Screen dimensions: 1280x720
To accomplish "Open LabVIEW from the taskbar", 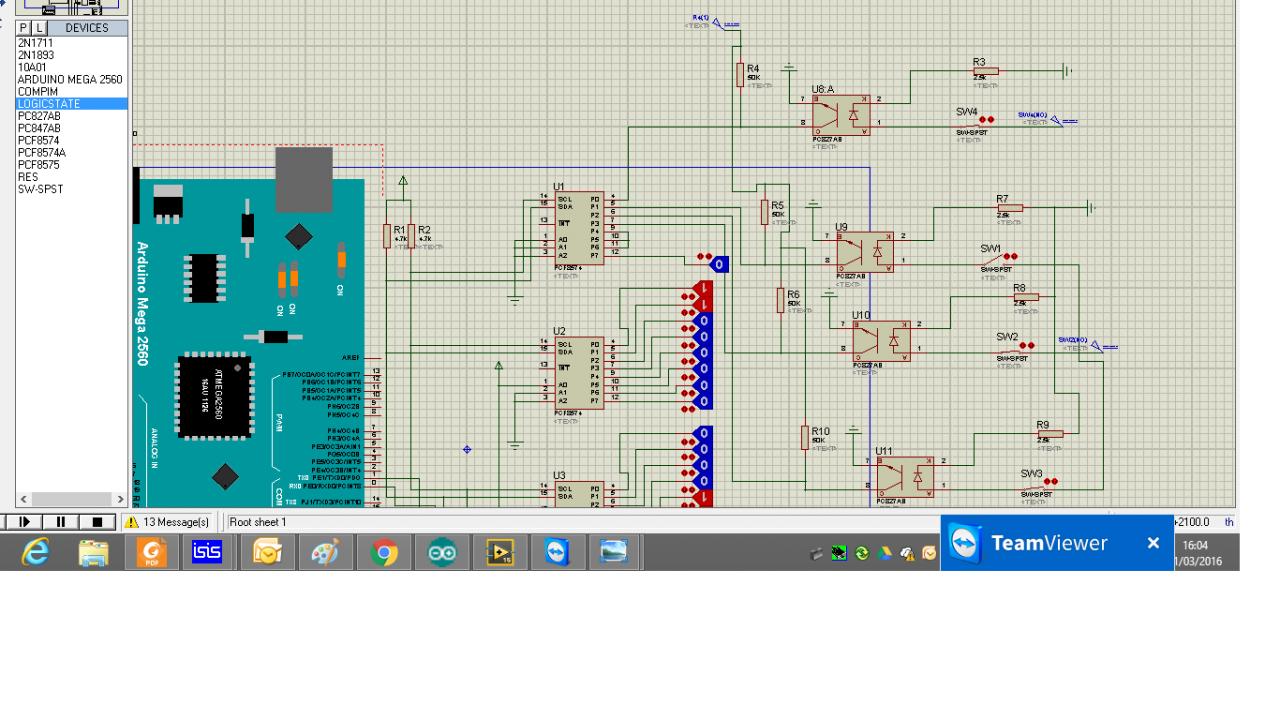I will 500,552.
